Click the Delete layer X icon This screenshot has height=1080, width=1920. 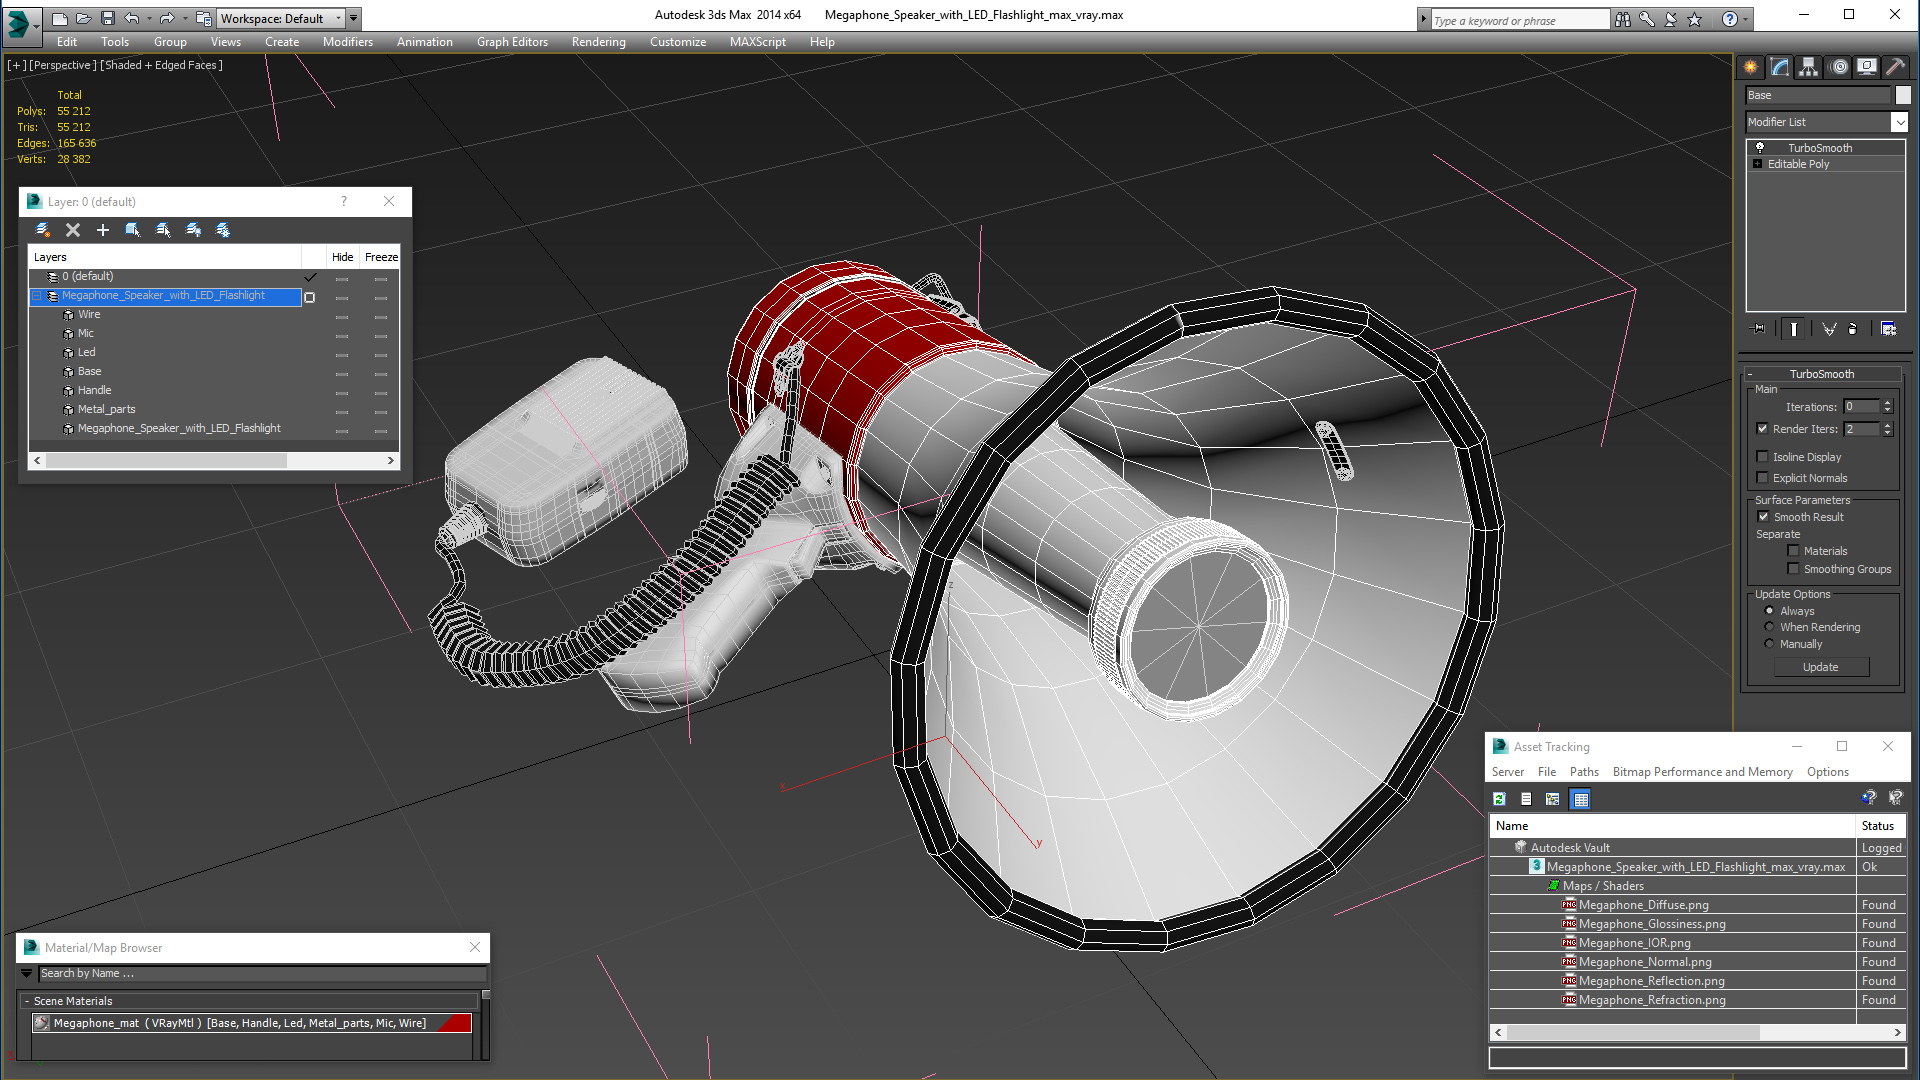[73, 230]
